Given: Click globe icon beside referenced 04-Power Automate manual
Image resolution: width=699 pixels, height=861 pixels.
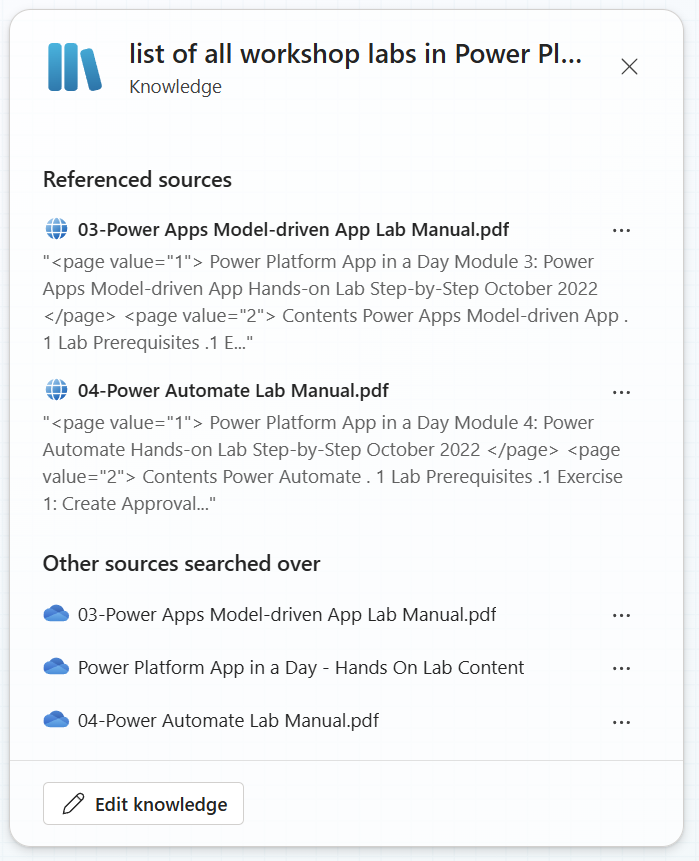Looking at the screenshot, I should (56, 390).
